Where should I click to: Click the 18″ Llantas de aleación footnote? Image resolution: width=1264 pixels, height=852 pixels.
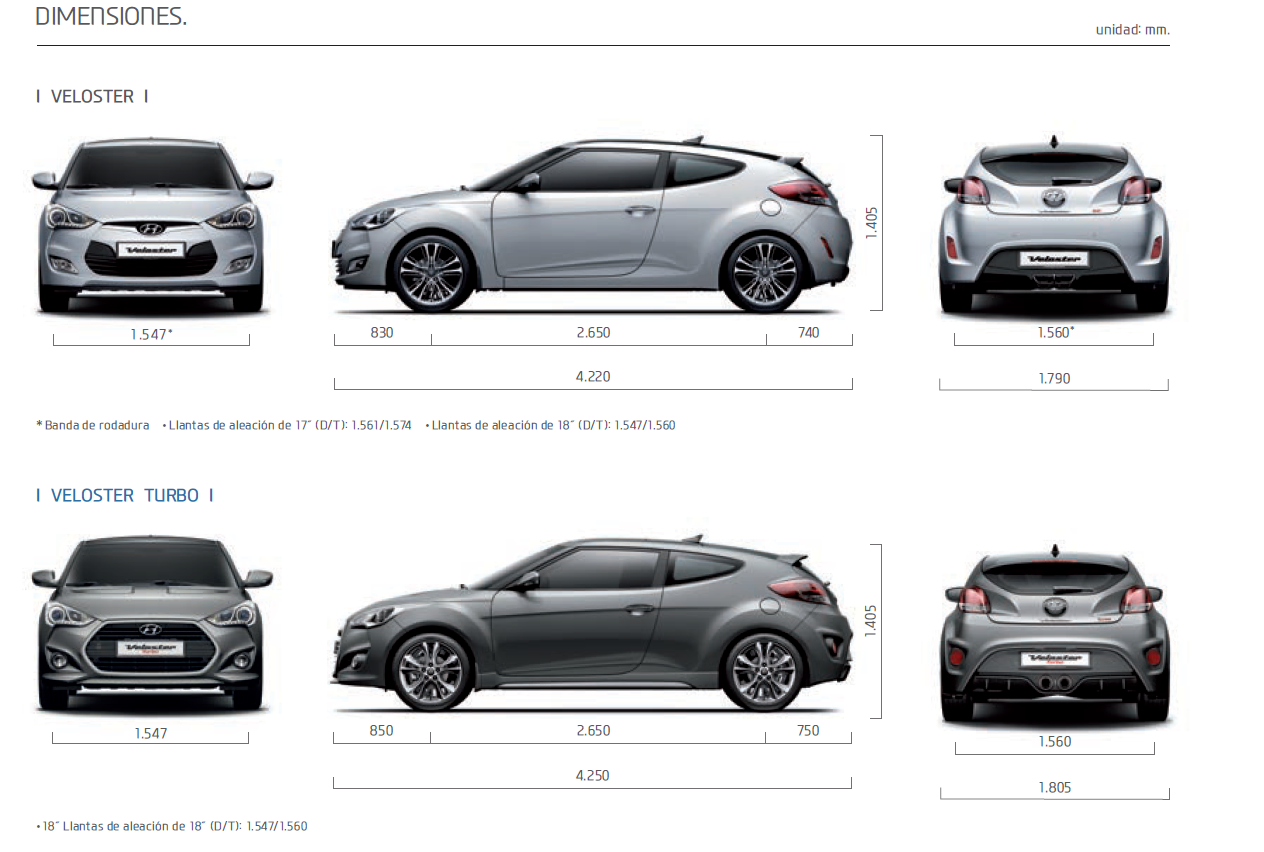pos(170,826)
